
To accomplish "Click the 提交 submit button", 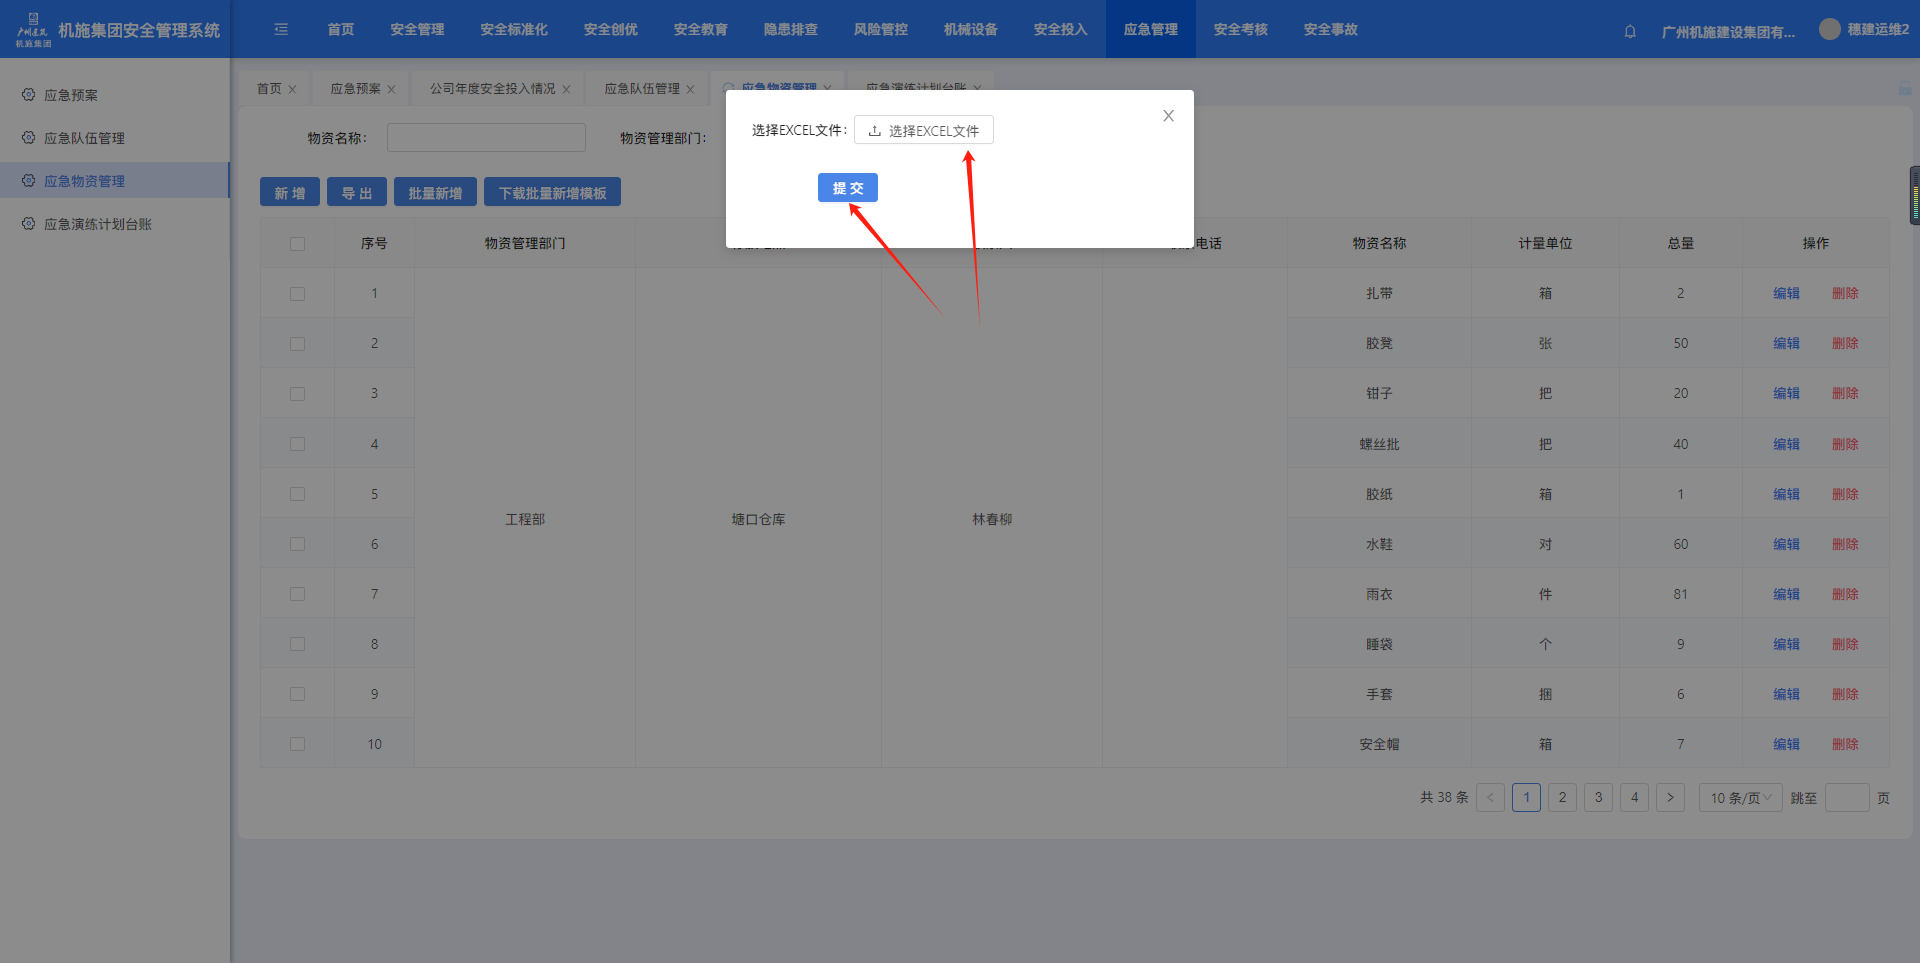I will (x=847, y=188).
